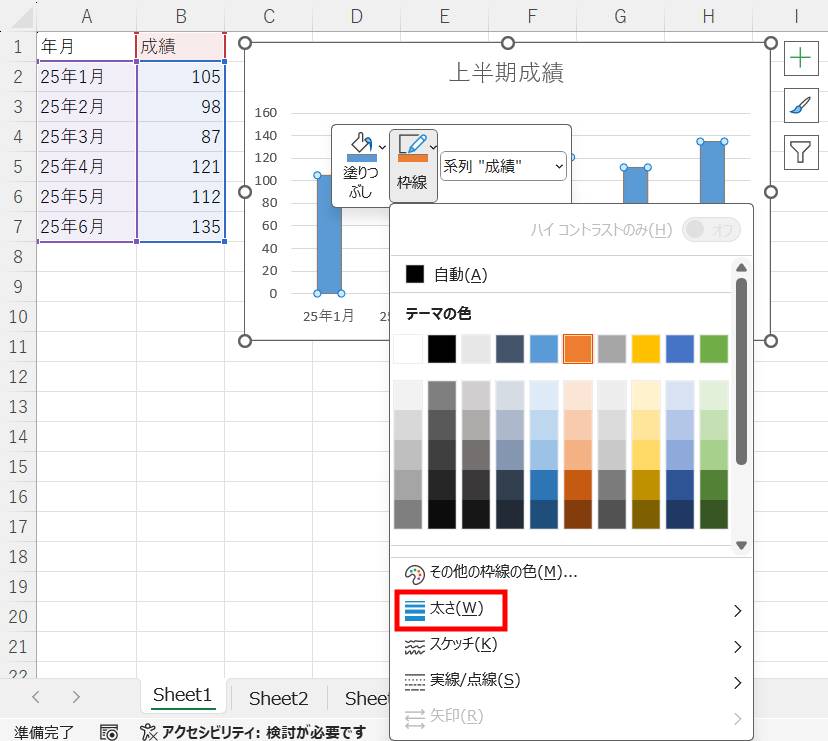828x741 pixels.
Task: Pick the green theme color swatch
Action: point(714,349)
